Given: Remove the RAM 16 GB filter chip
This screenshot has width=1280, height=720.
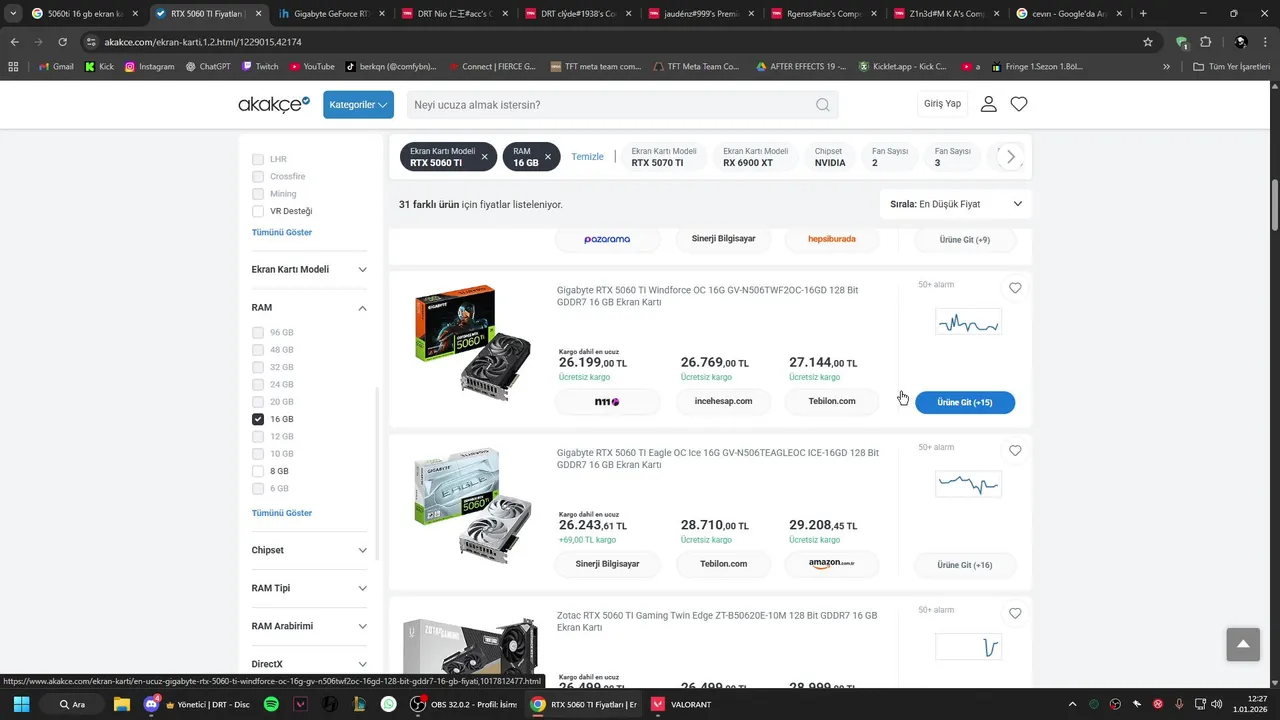Looking at the screenshot, I should pyautogui.click(x=547, y=157).
